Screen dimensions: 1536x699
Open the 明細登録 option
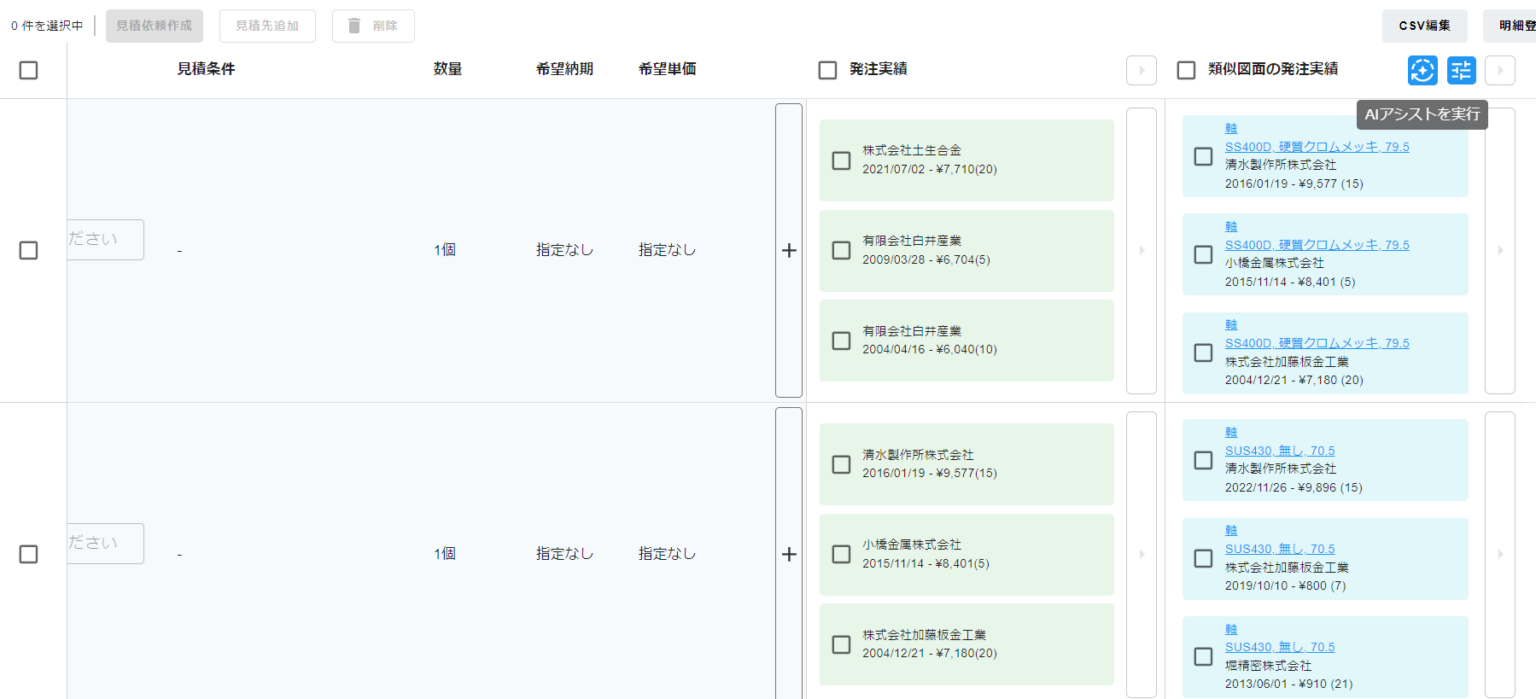coord(1515,25)
